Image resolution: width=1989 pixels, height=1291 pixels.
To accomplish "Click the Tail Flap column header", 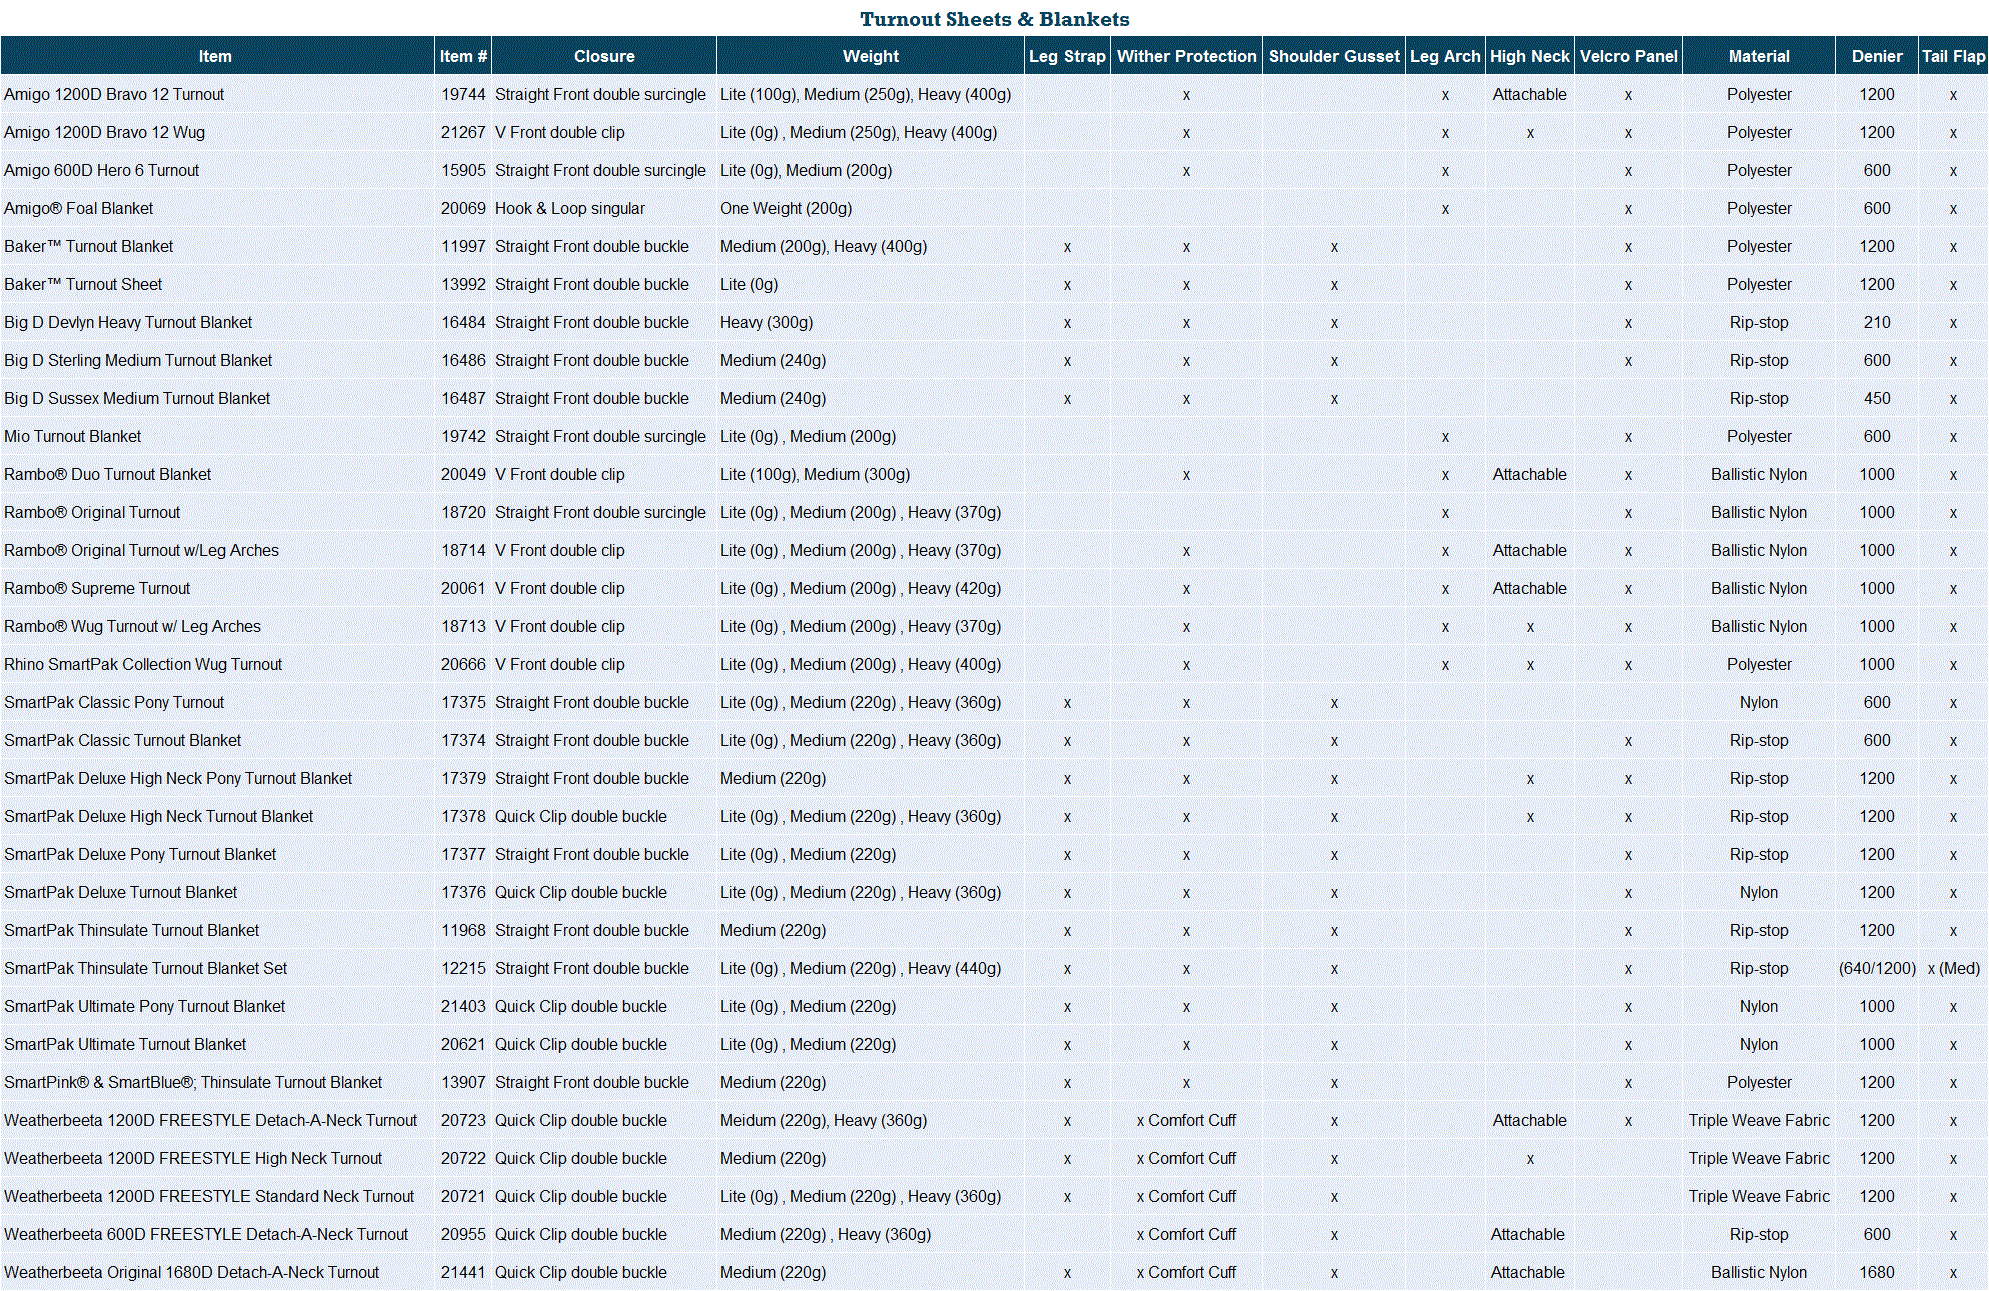I will [x=1953, y=56].
